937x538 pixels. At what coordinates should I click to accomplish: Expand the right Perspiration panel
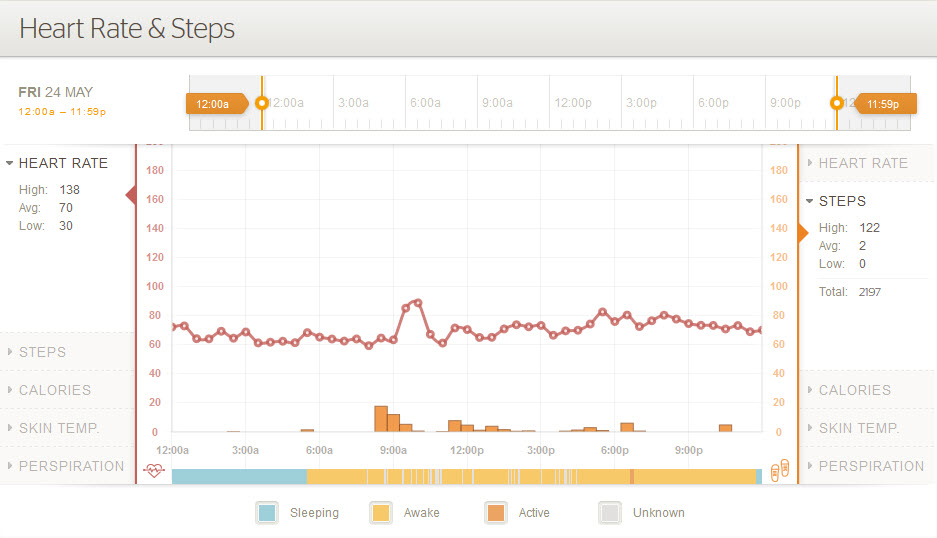click(871, 466)
